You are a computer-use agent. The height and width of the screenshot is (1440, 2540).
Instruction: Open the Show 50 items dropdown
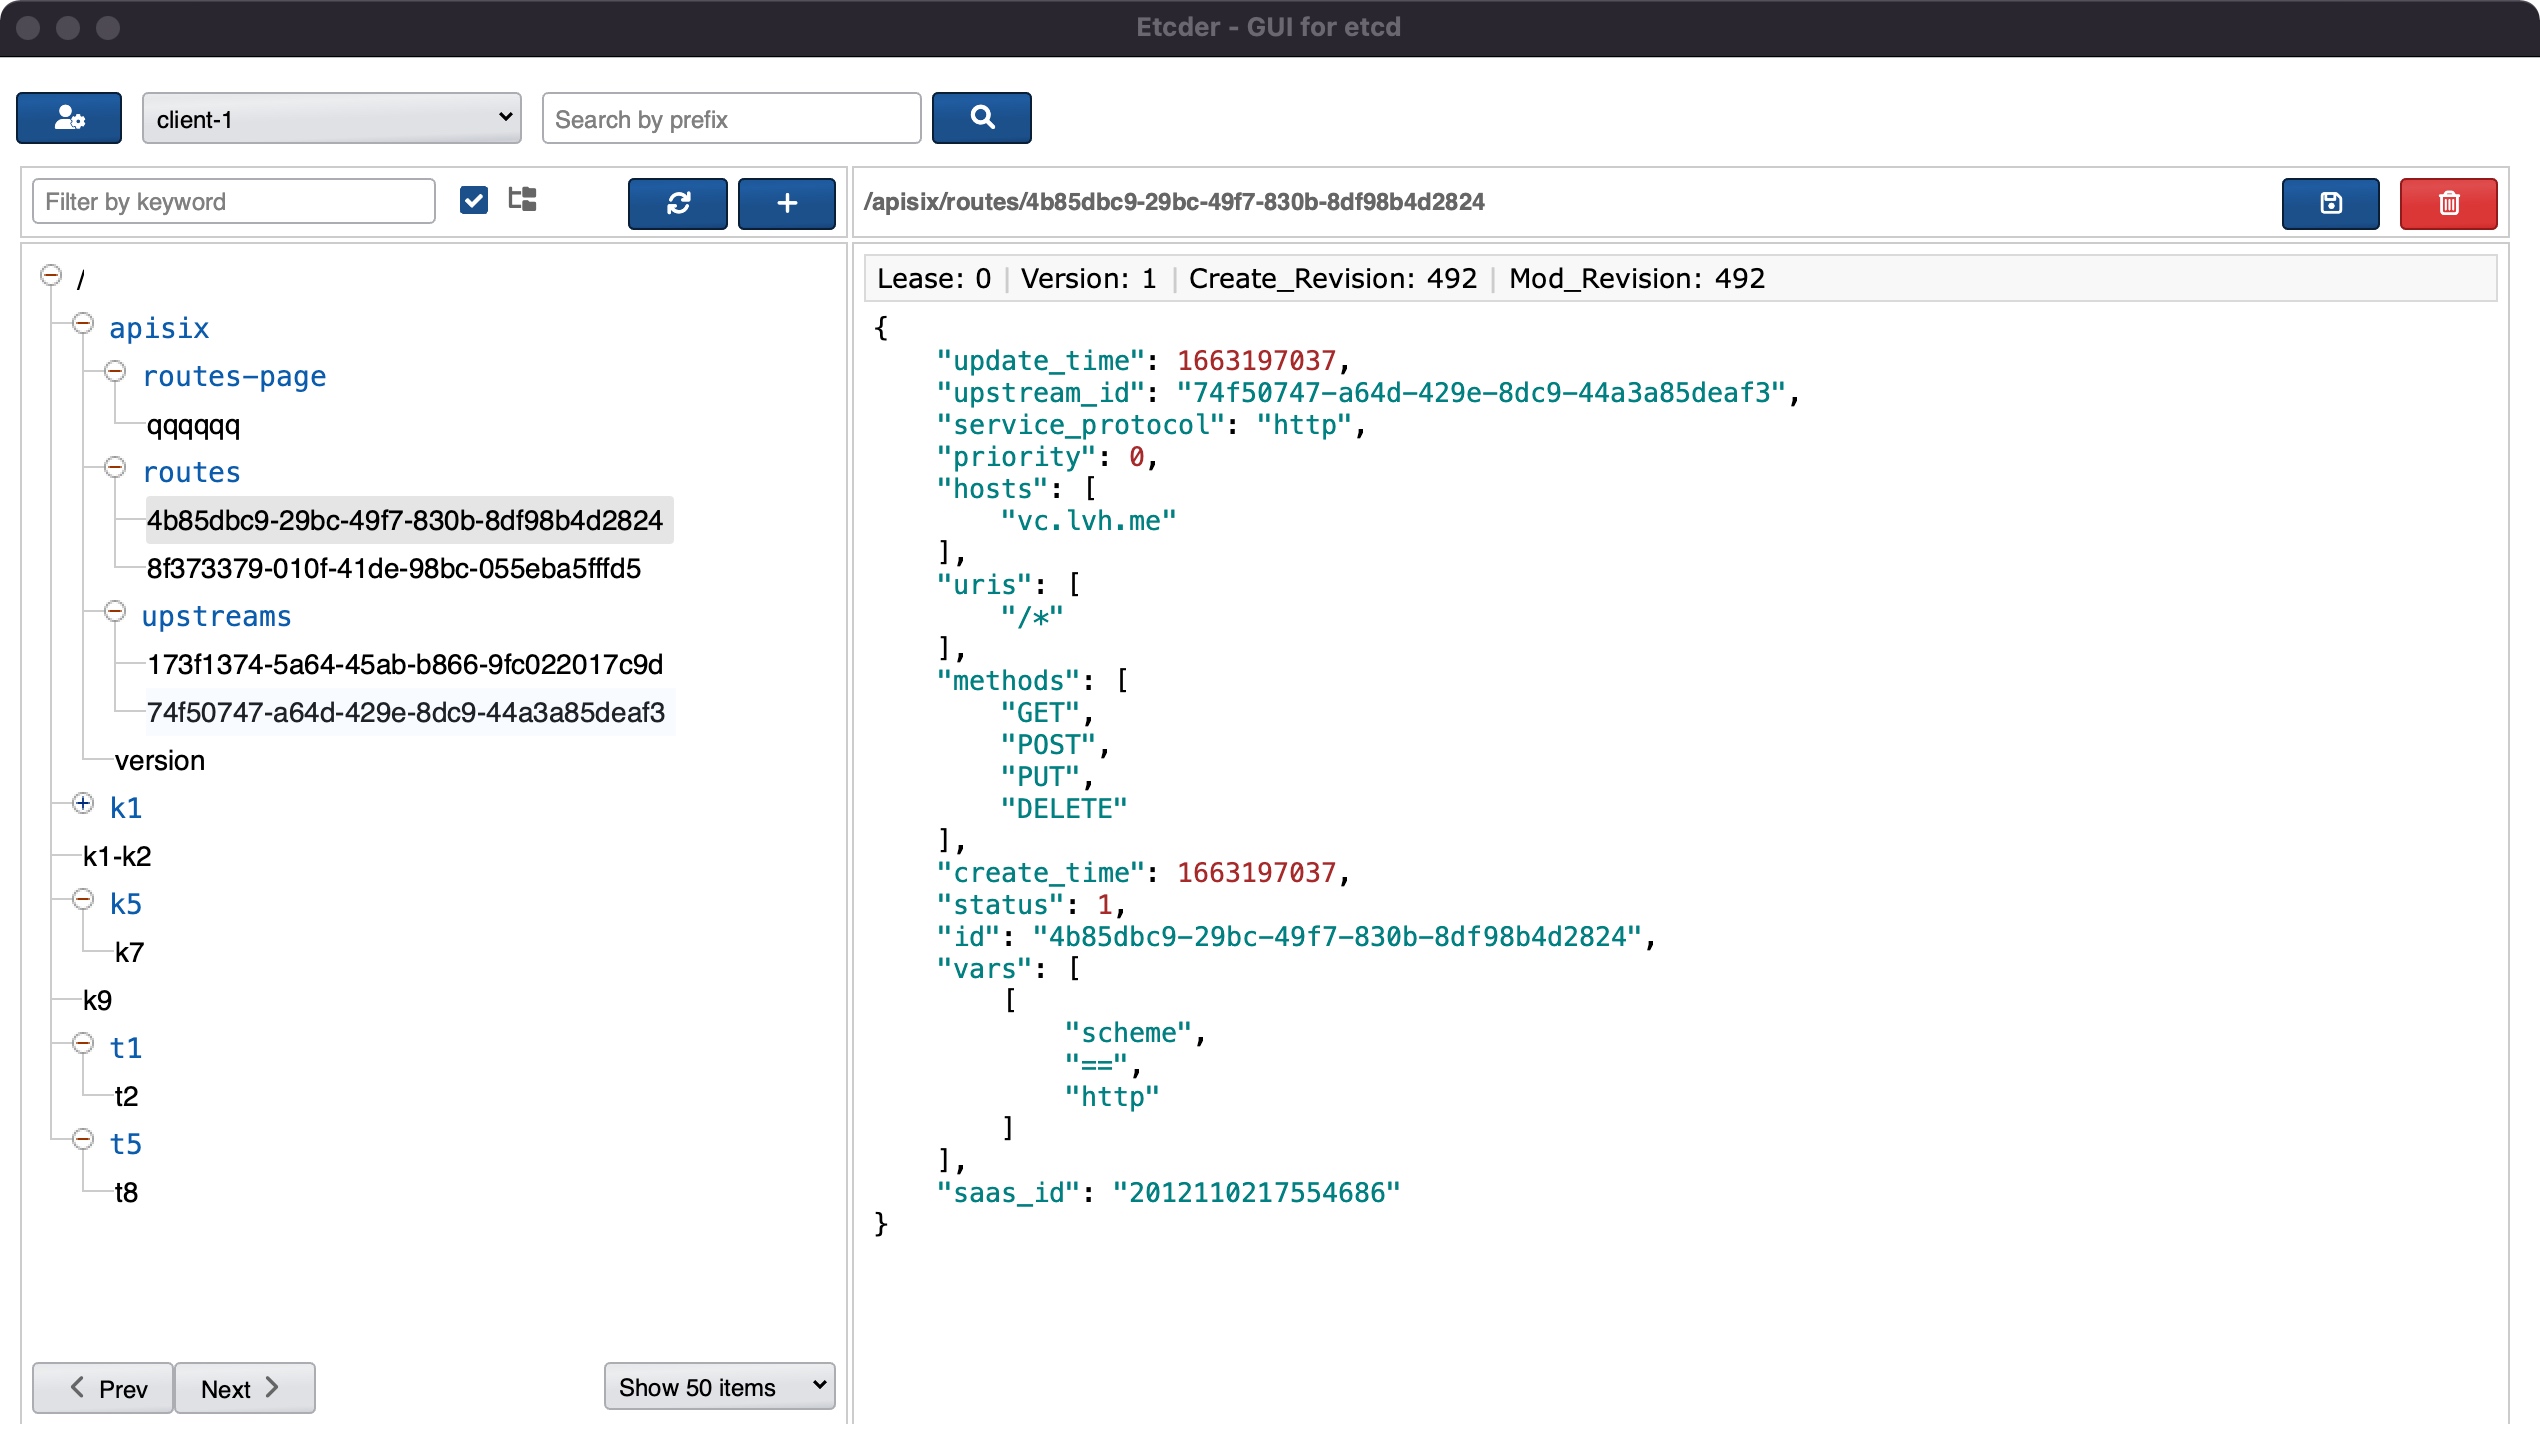click(719, 1386)
